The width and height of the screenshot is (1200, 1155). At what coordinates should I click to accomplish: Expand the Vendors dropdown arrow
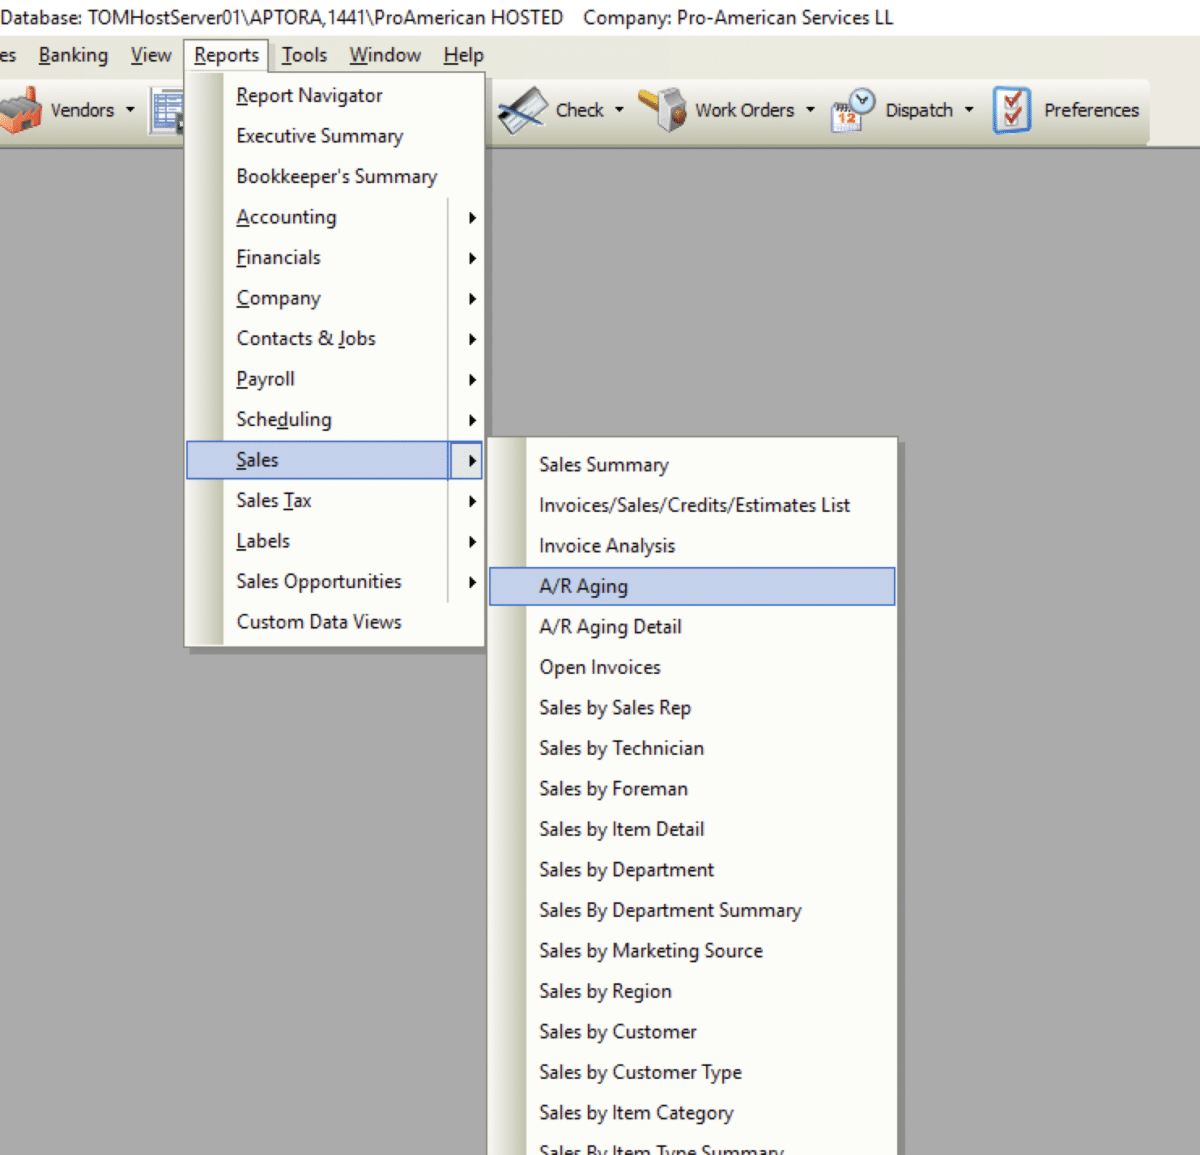click(130, 110)
